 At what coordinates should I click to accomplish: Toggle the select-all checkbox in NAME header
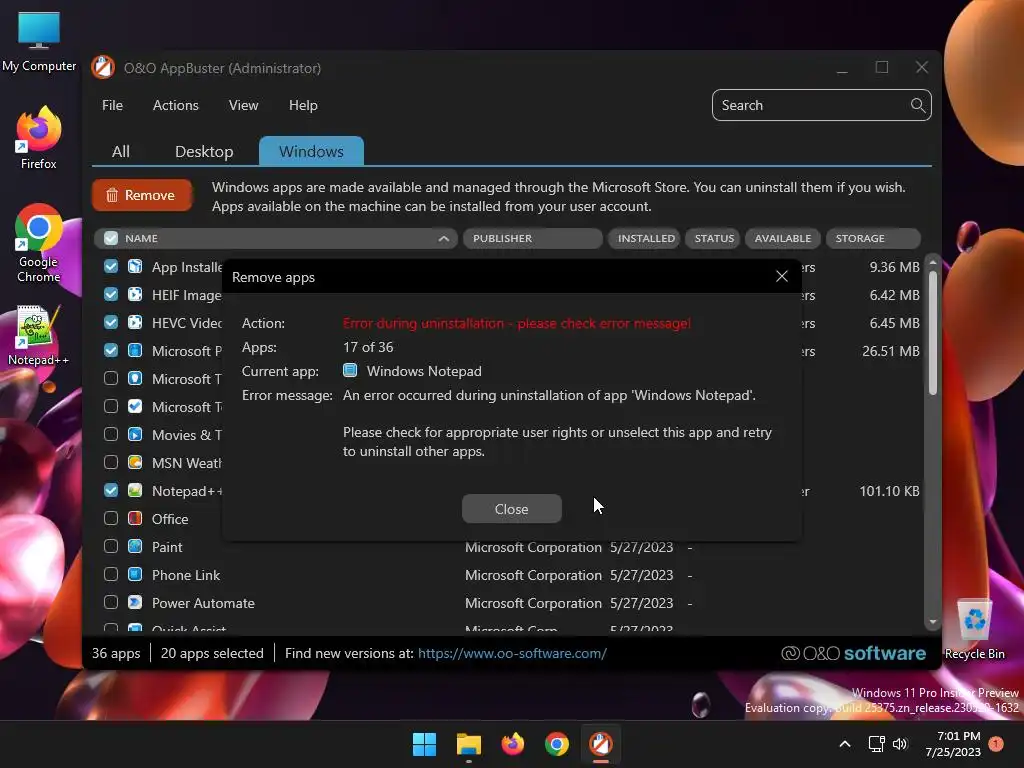pyautogui.click(x=111, y=238)
